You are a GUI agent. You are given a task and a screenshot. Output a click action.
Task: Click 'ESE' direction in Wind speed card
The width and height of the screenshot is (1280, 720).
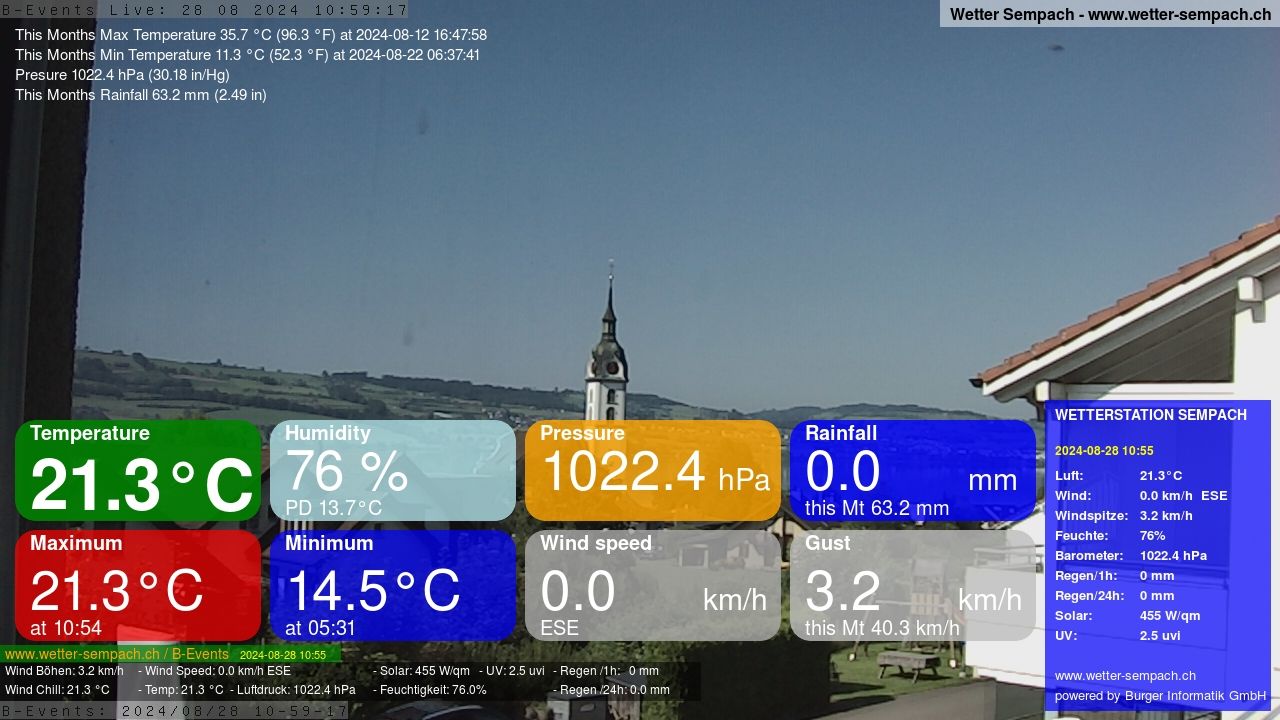(559, 628)
